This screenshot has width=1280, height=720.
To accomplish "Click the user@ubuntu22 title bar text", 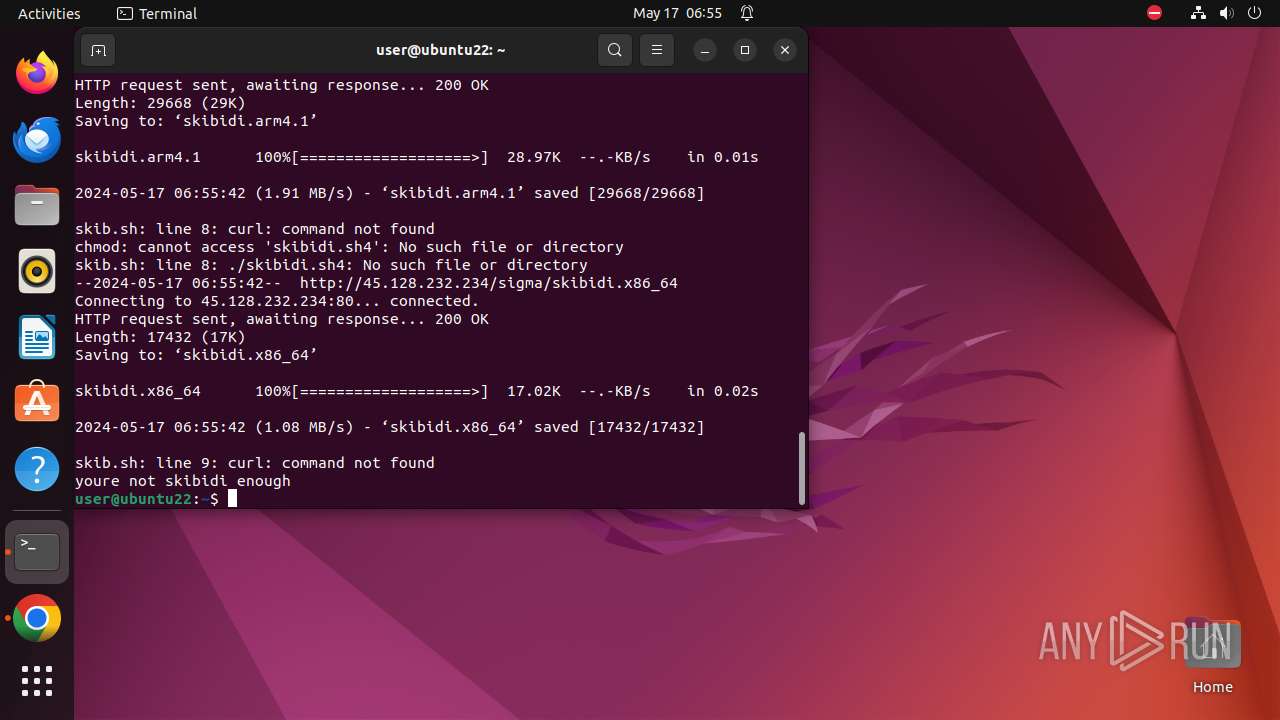I will coord(440,50).
